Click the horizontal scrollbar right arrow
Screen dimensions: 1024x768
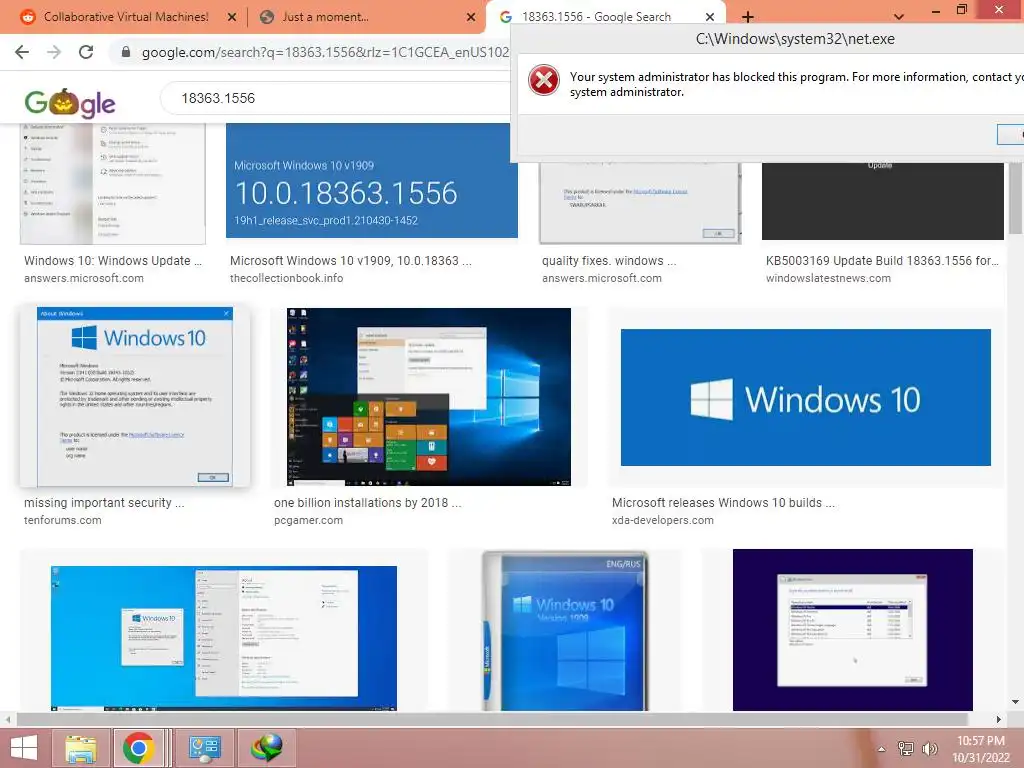998,719
